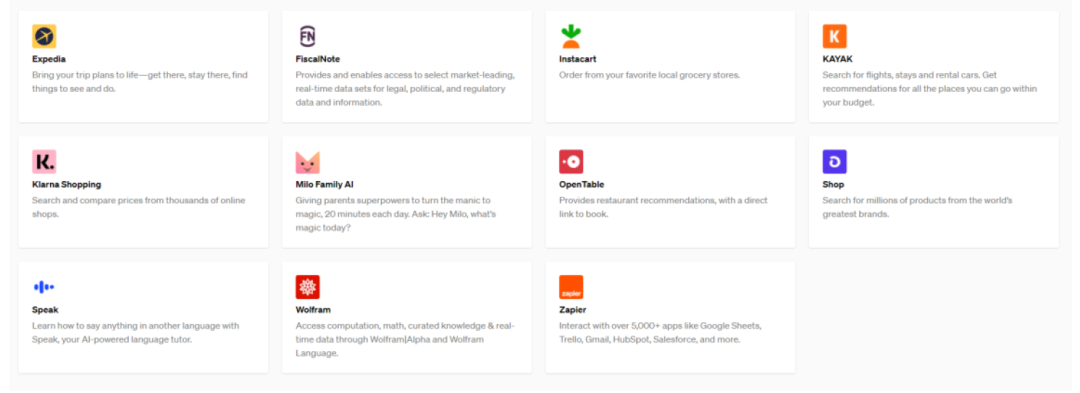Click the Instacart carrot icon
The height and width of the screenshot is (393, 1080).
coord(571,36)
